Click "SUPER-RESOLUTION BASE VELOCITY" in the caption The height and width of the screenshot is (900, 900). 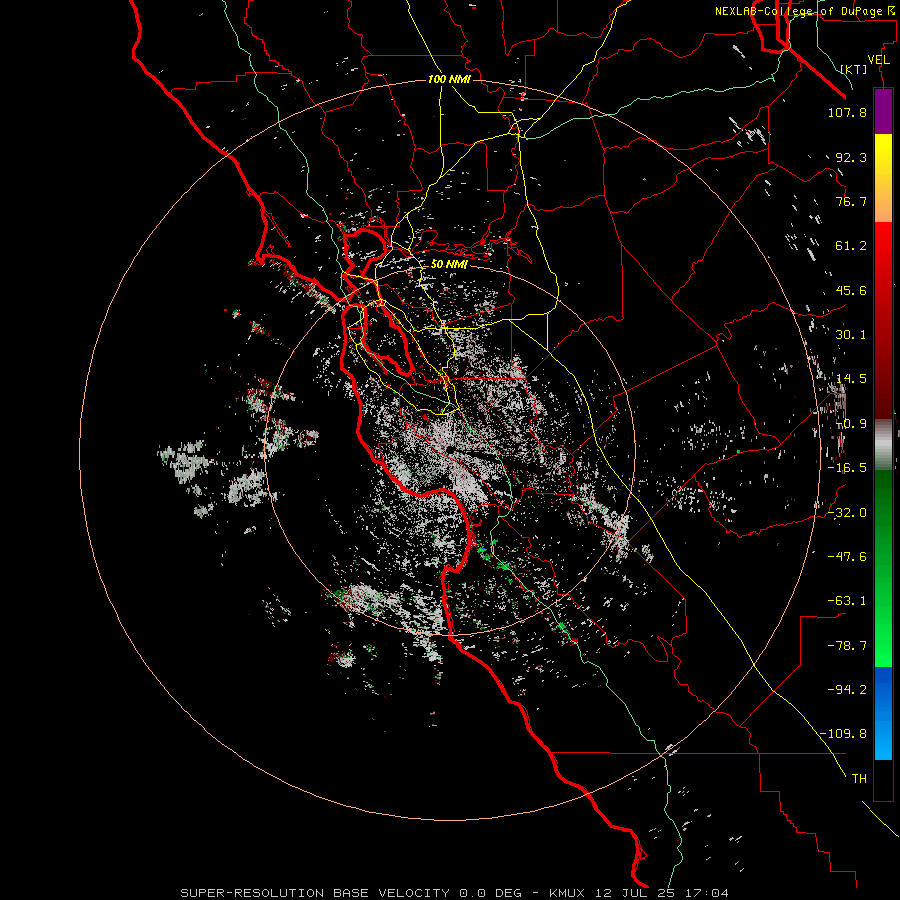pos(315,893)
